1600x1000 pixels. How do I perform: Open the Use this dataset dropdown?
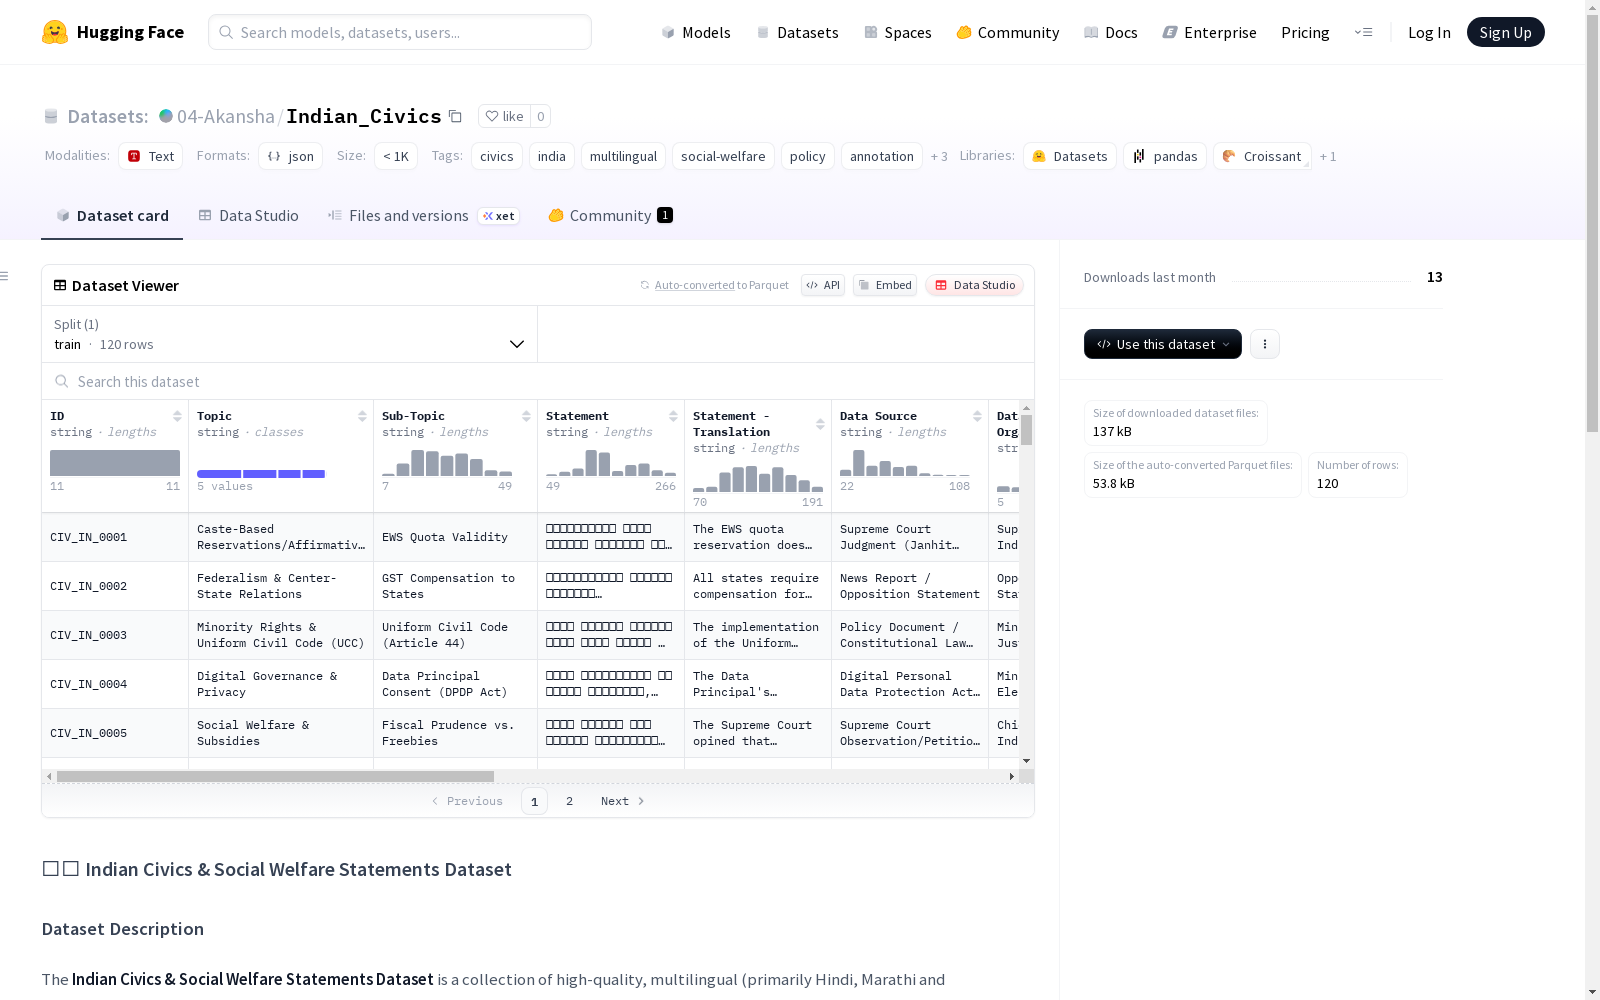pos(1163,344)
